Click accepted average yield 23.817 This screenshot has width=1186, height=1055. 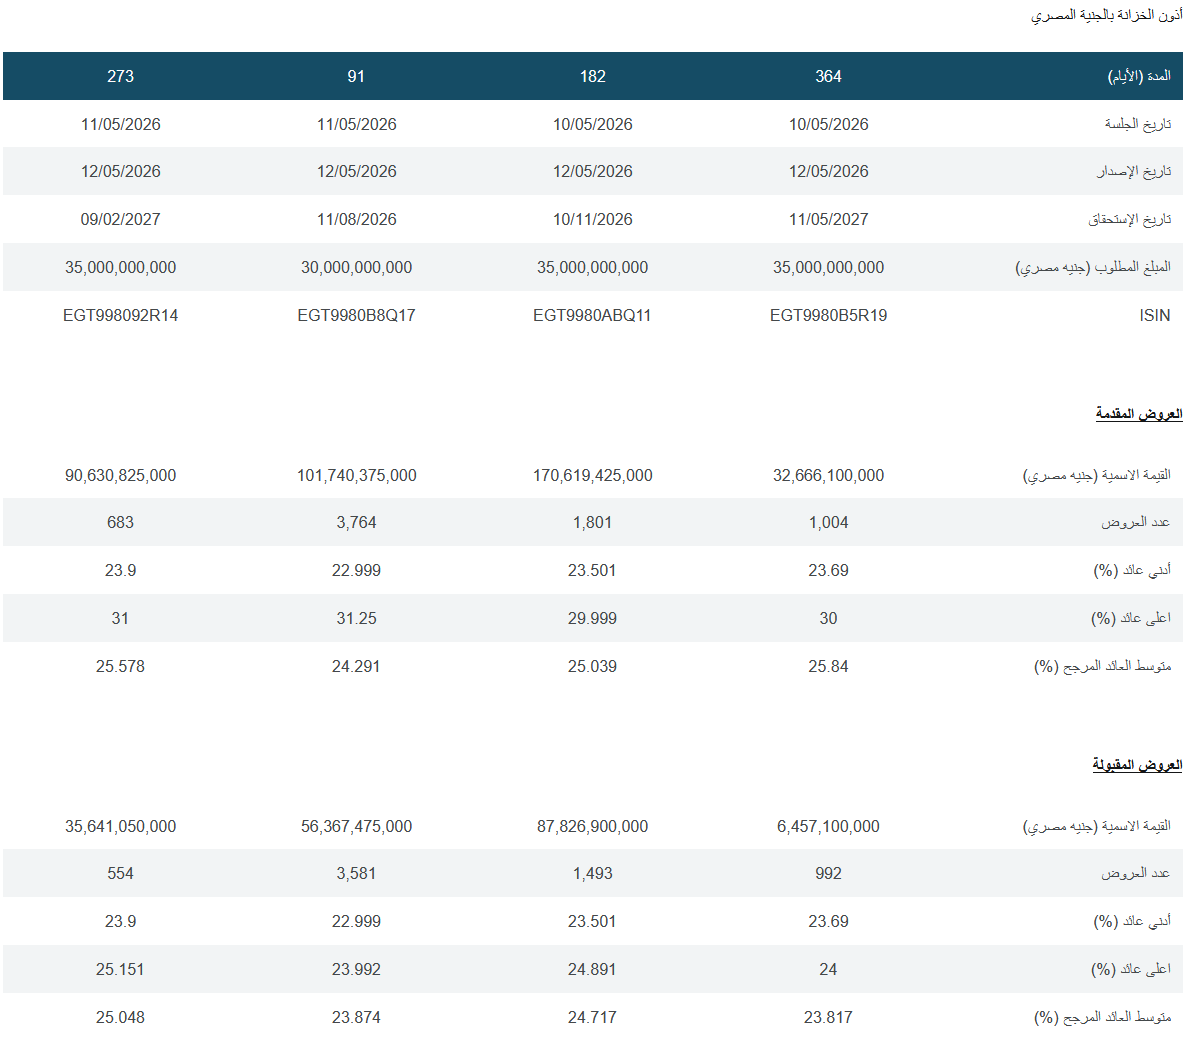pyautogui.click(x=828, y=1017)
